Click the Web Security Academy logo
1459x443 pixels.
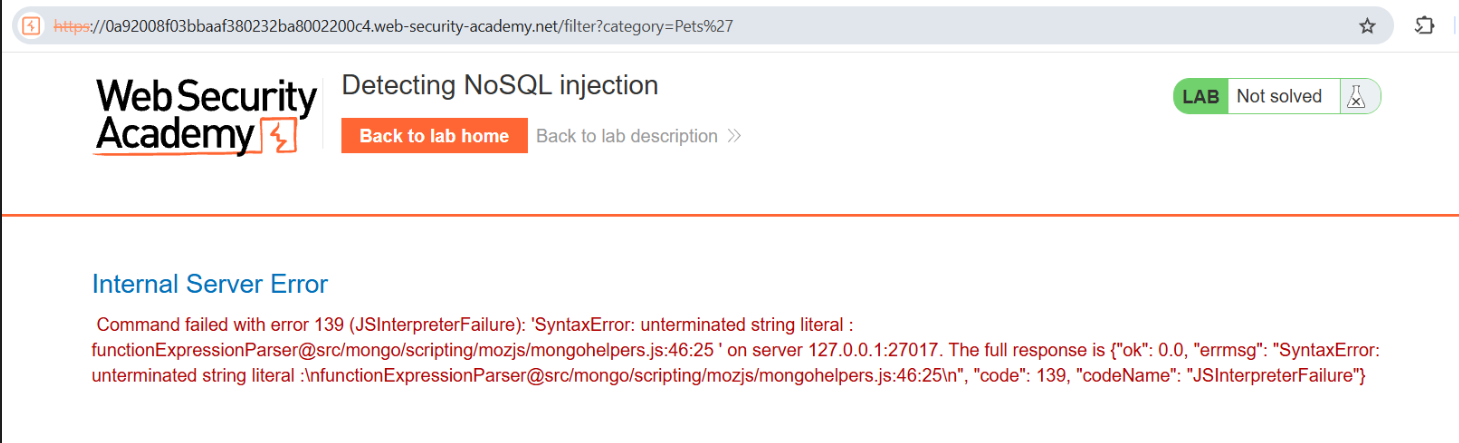pos(207,116)
